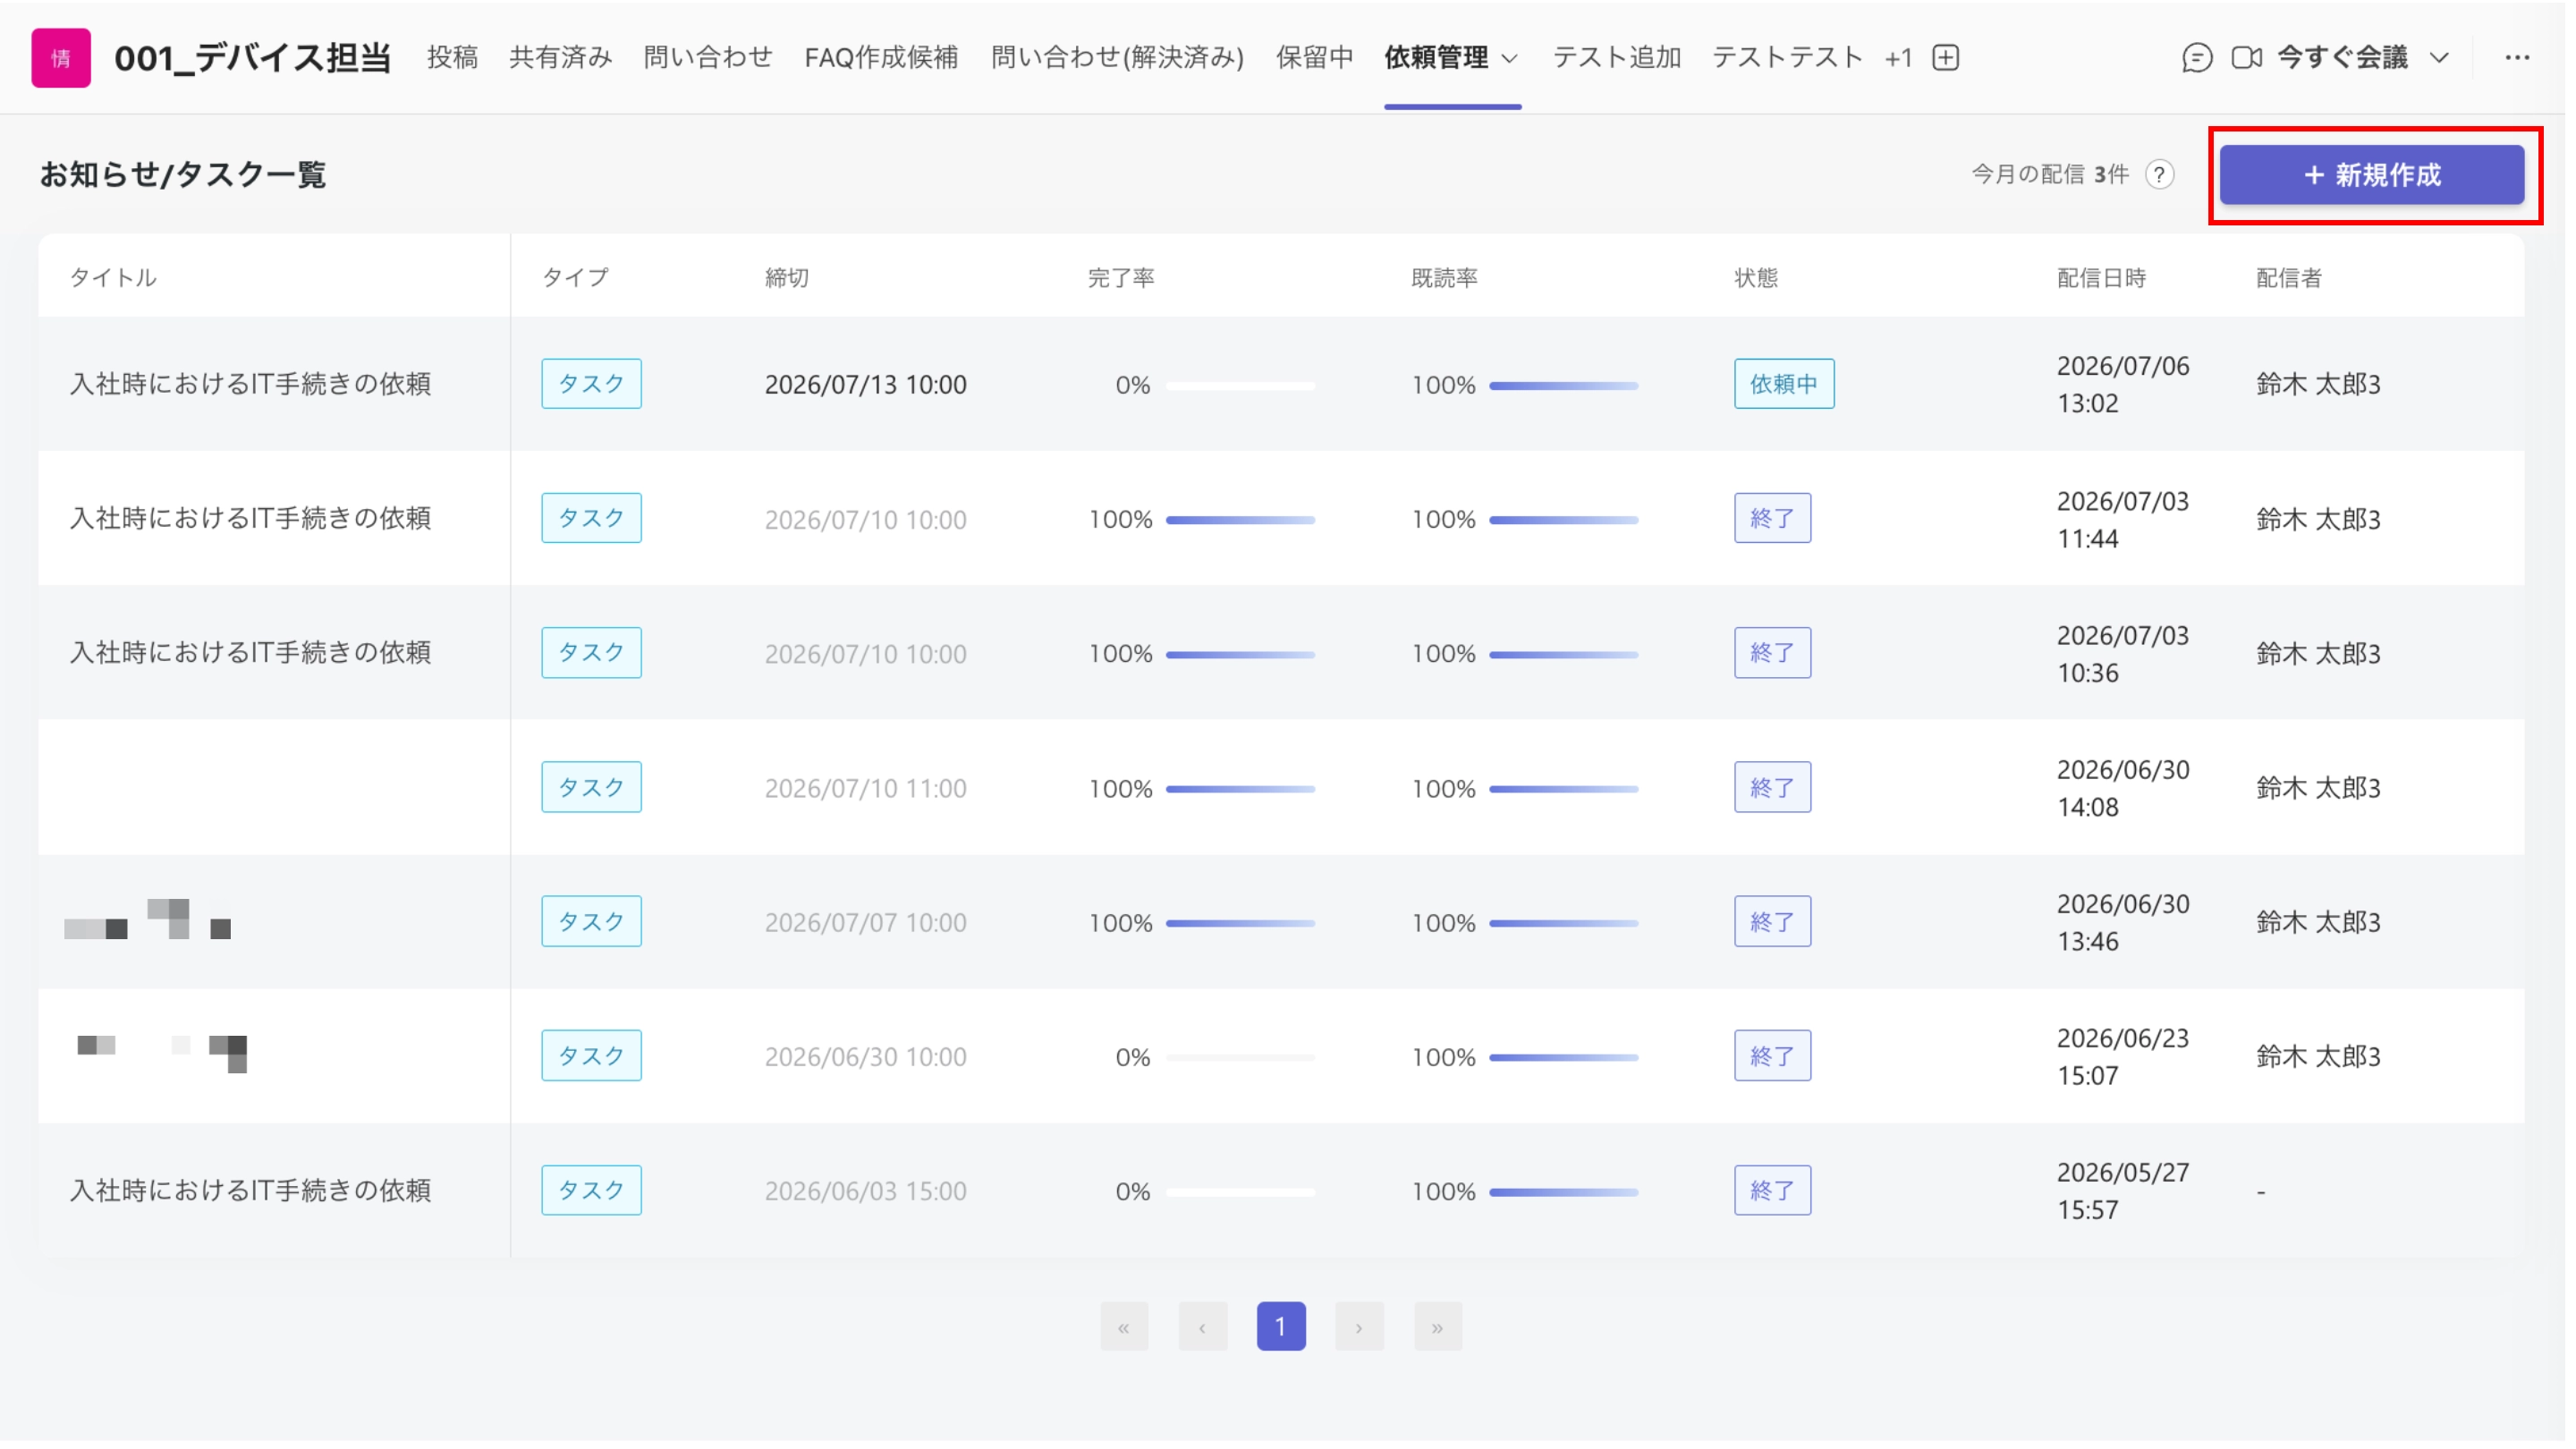
Task: Click the 完了率 column header
Action: point(1121,278)
